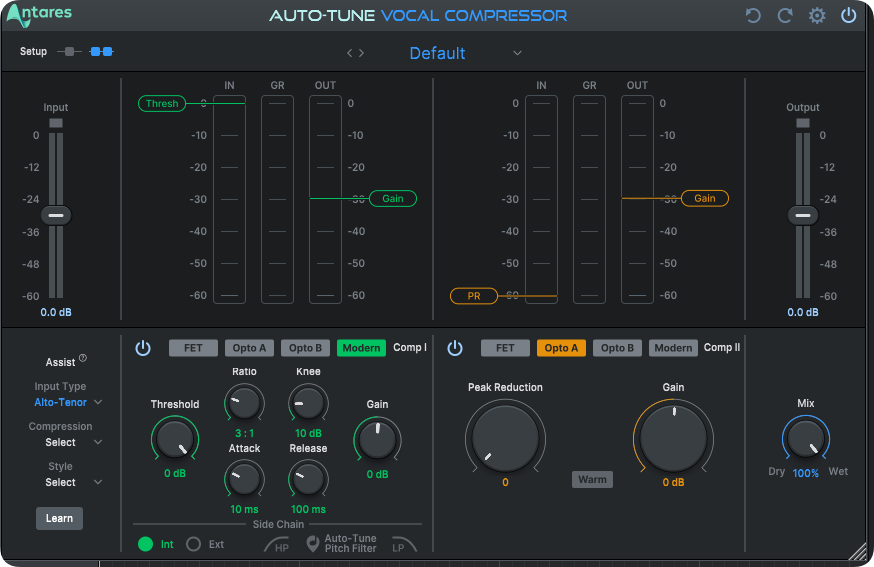Select the dual compressor setup icon

(x=101, y=52)
